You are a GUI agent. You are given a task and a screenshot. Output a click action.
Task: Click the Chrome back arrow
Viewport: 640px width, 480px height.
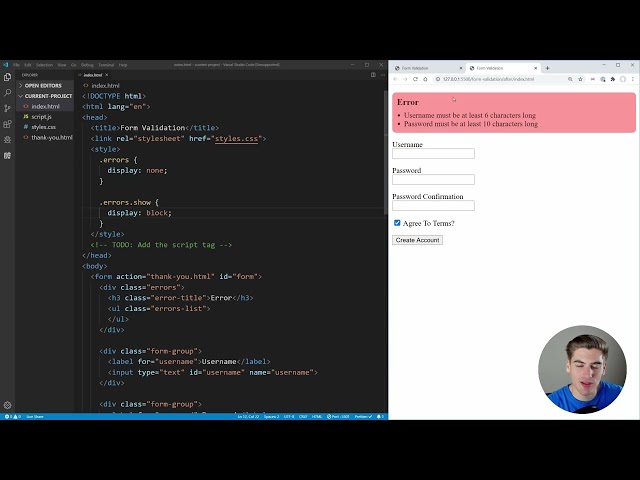[x=395, y=79]
